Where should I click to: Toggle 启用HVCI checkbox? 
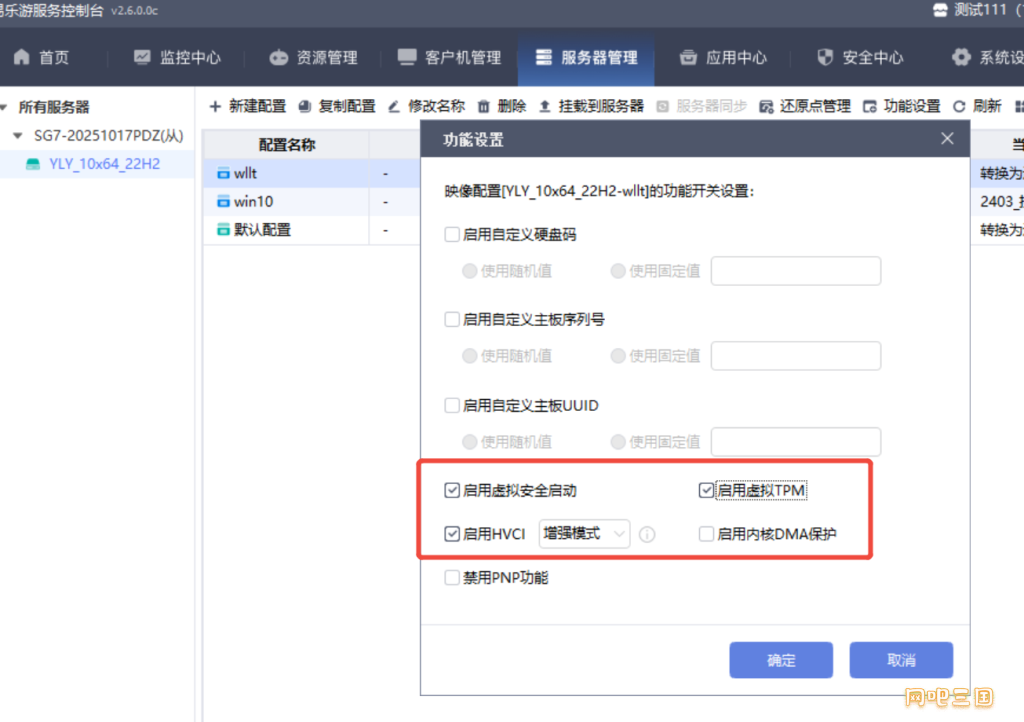click(x=452, y=534)
